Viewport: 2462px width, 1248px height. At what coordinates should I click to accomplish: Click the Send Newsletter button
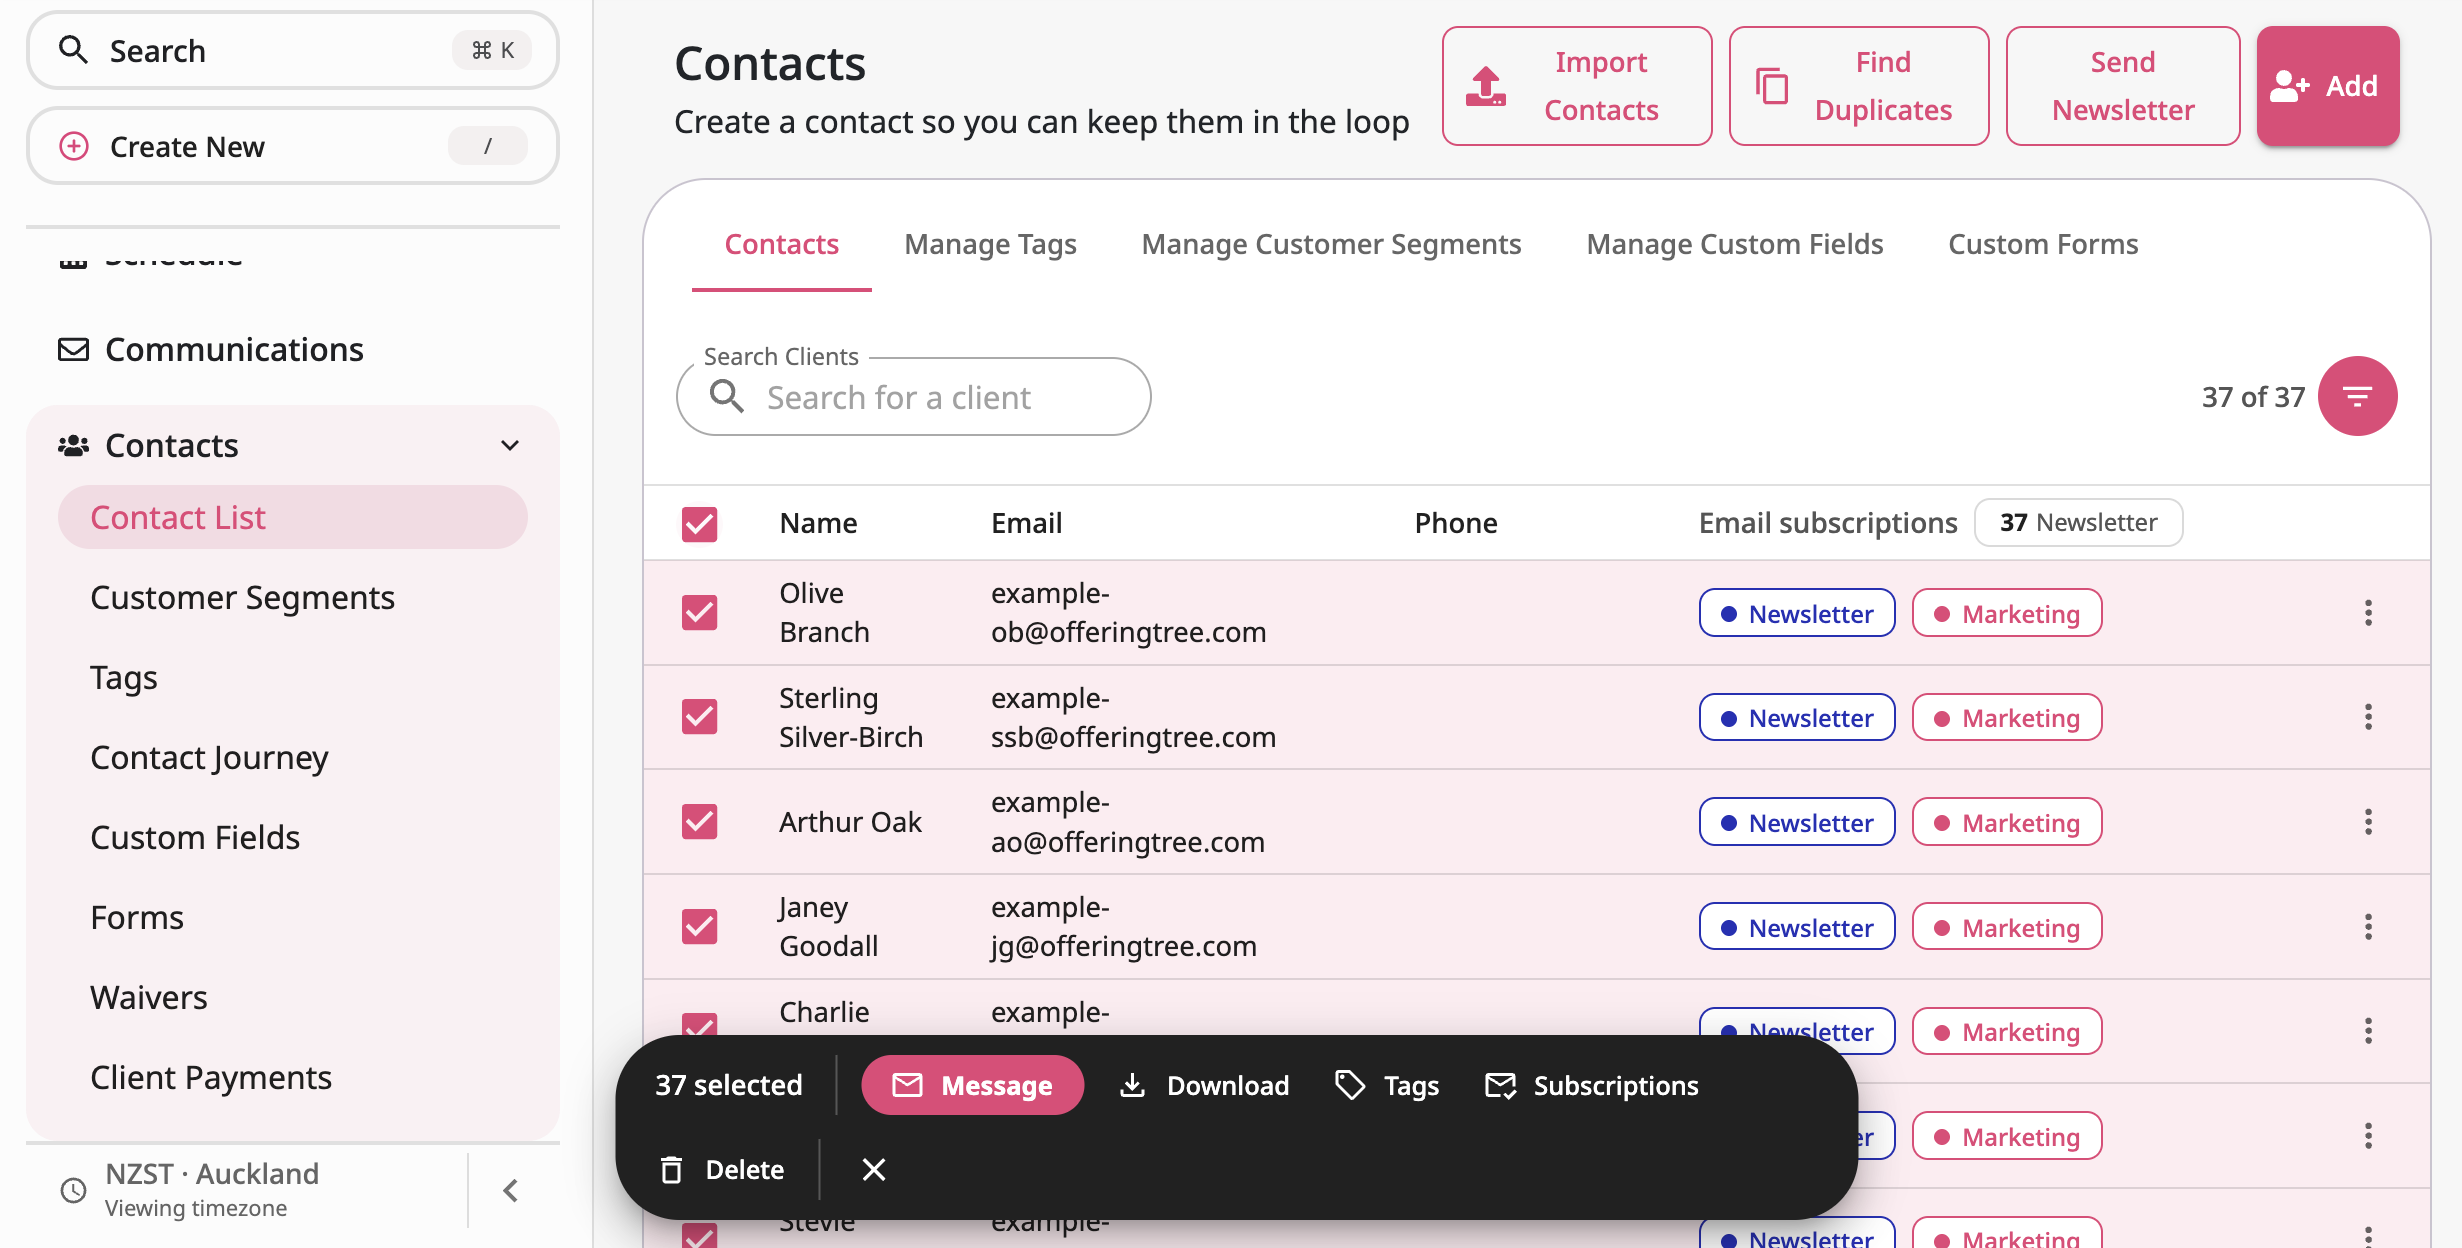coord(2122,86)
